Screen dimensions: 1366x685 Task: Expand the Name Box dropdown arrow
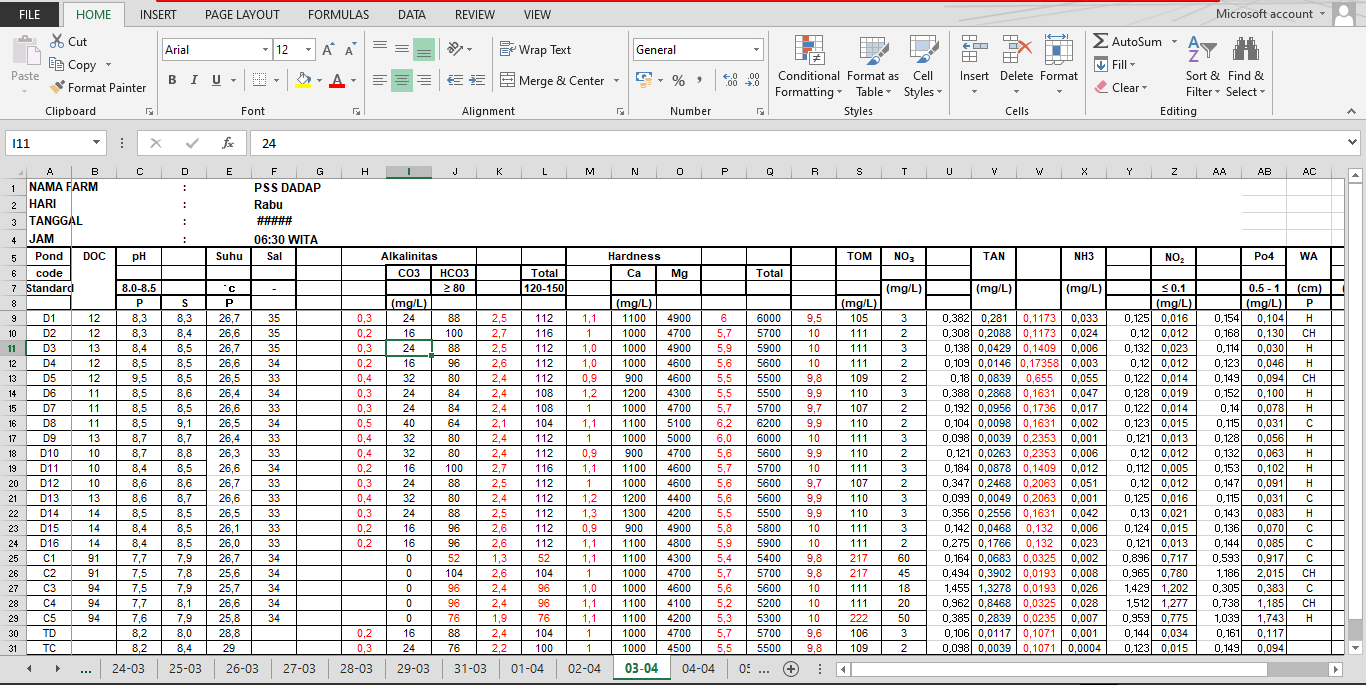[96, 144]
